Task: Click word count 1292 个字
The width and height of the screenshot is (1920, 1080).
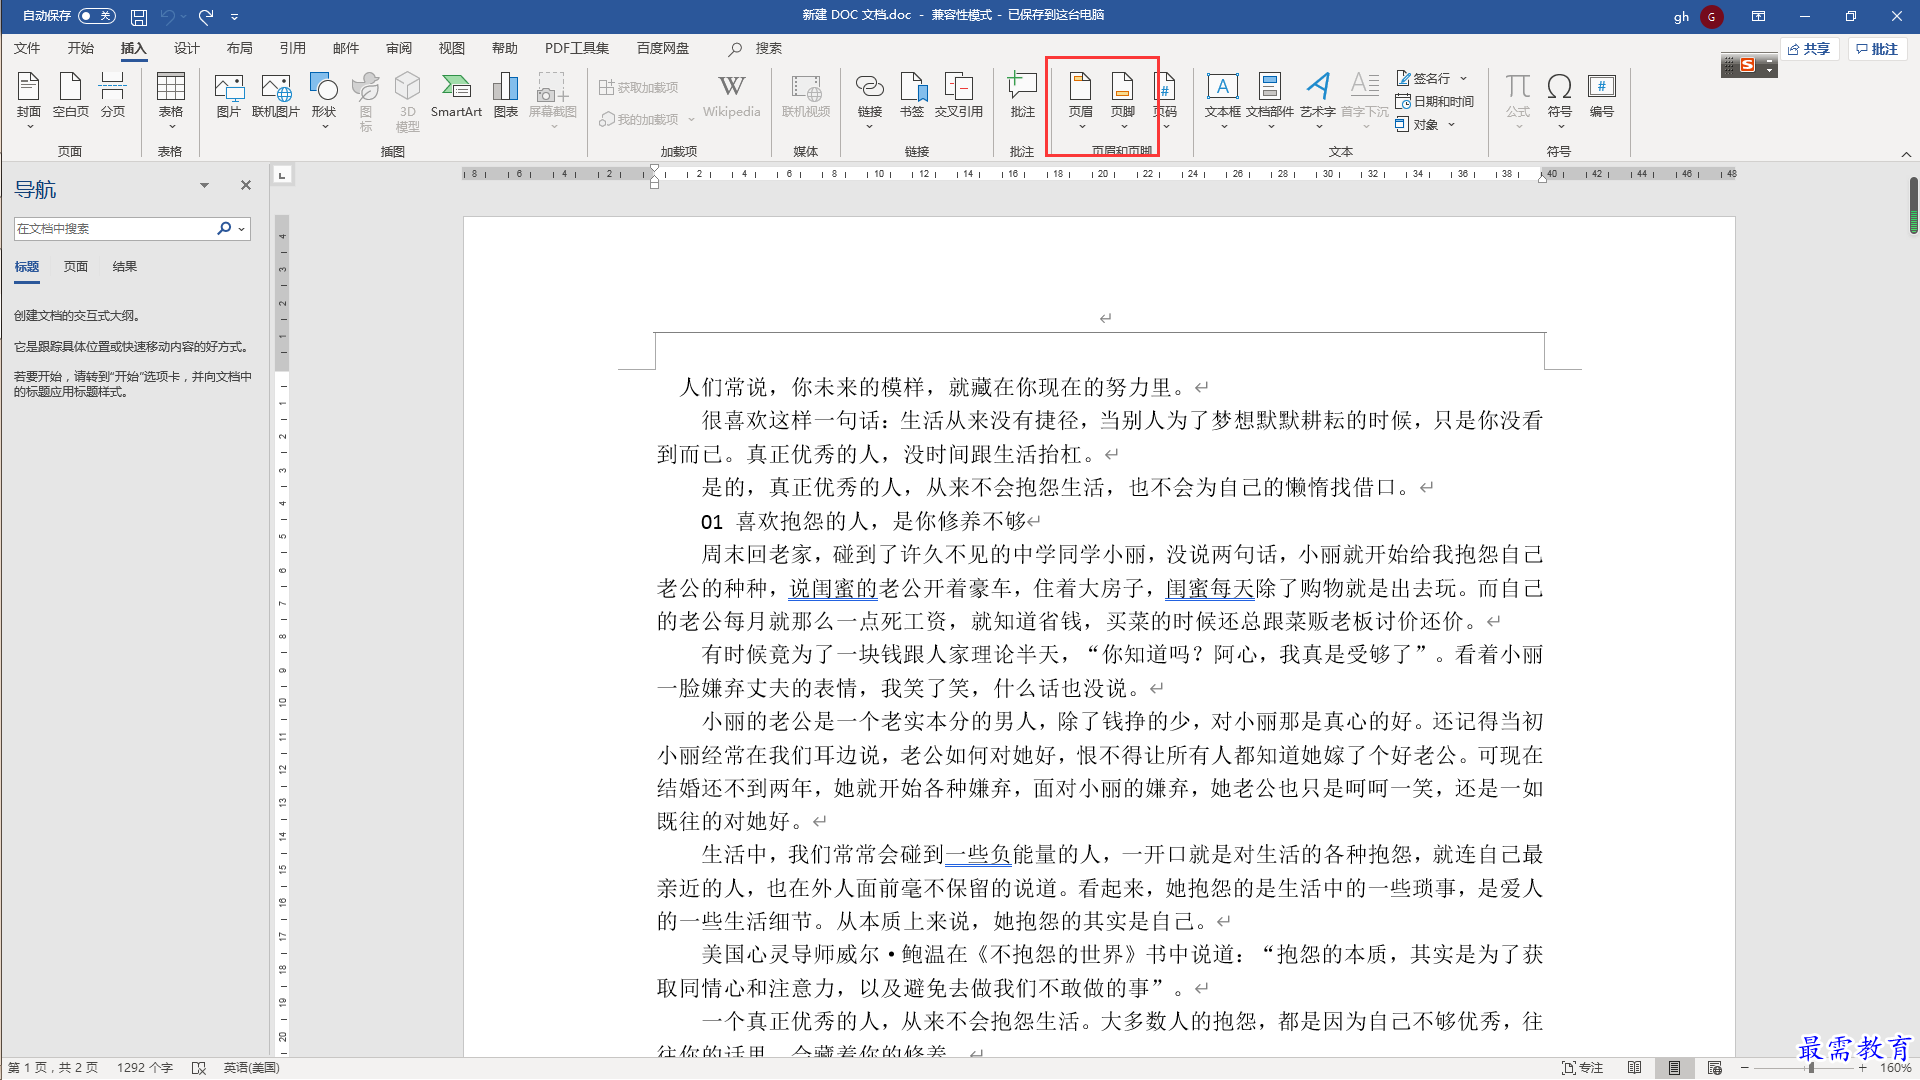Action: pyautogui.click(x=145, y=1068)
